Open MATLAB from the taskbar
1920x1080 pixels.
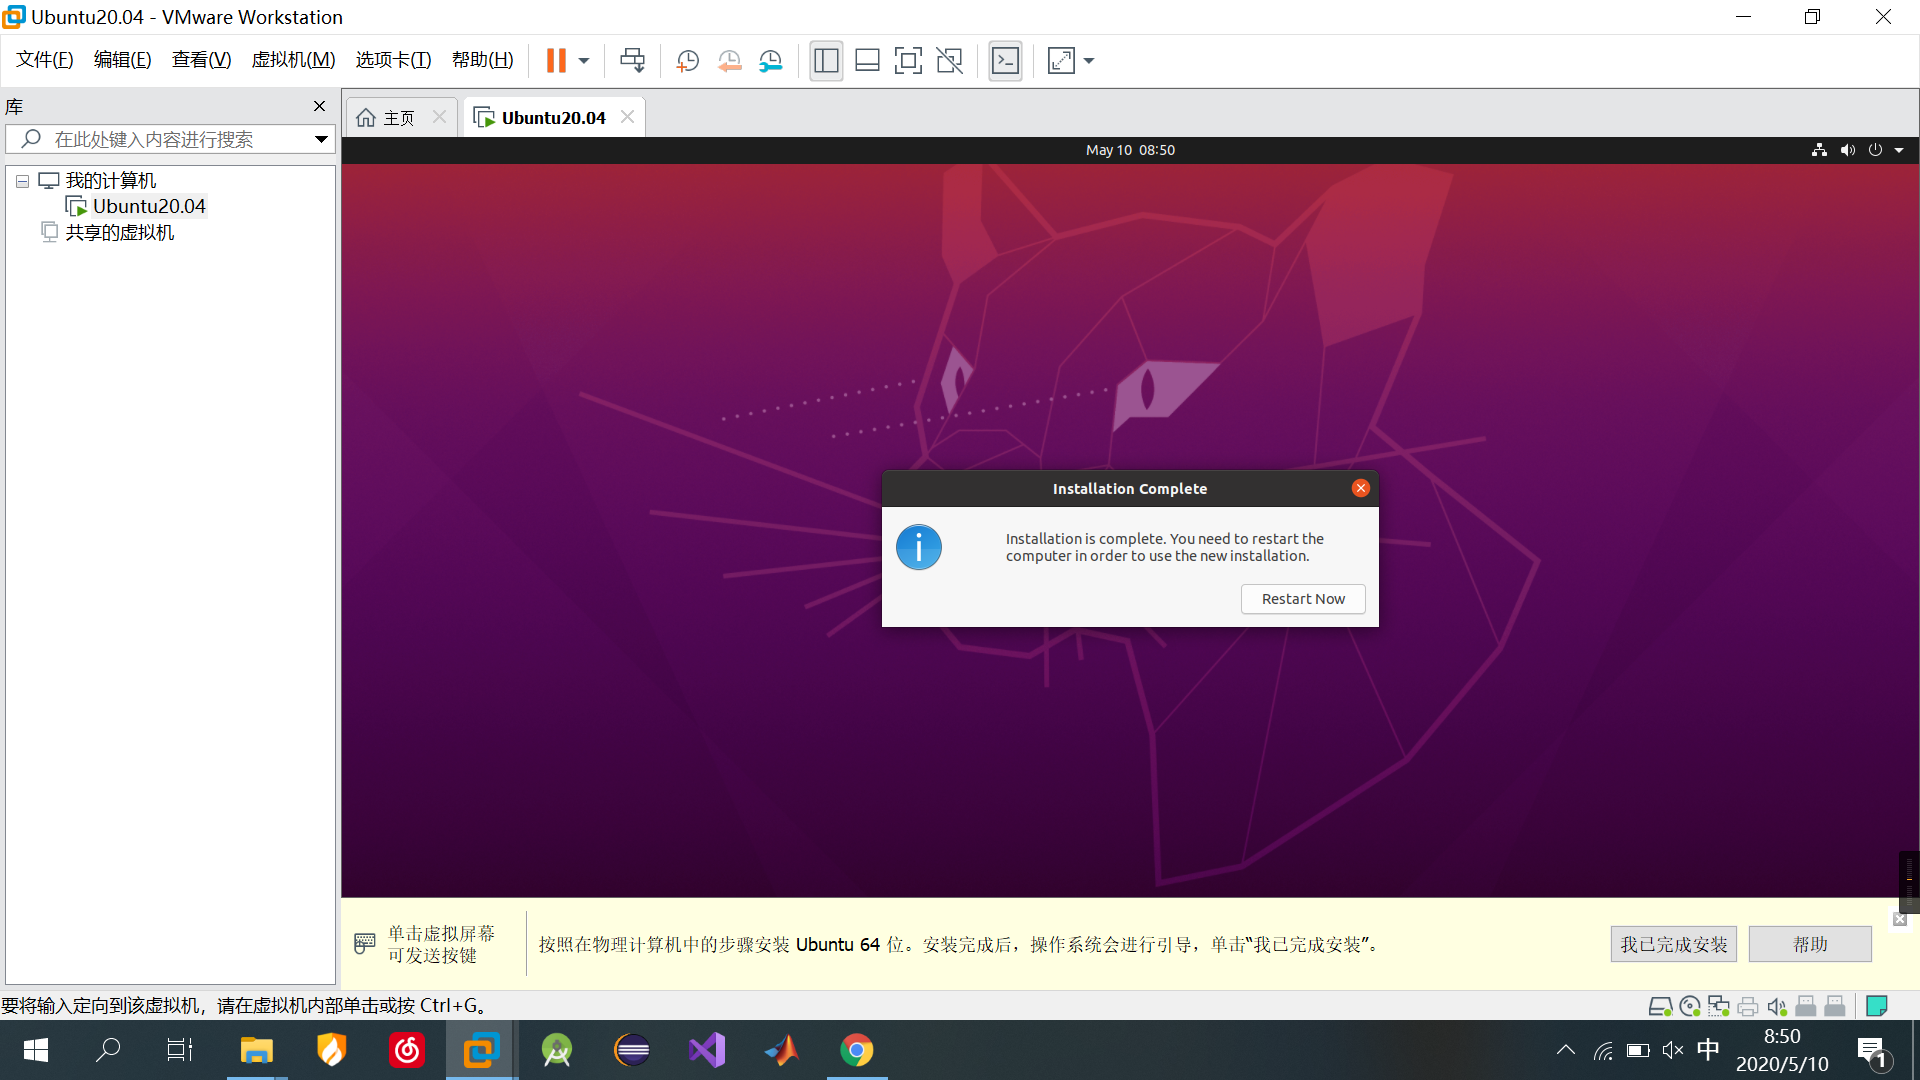click(782, 1050)
